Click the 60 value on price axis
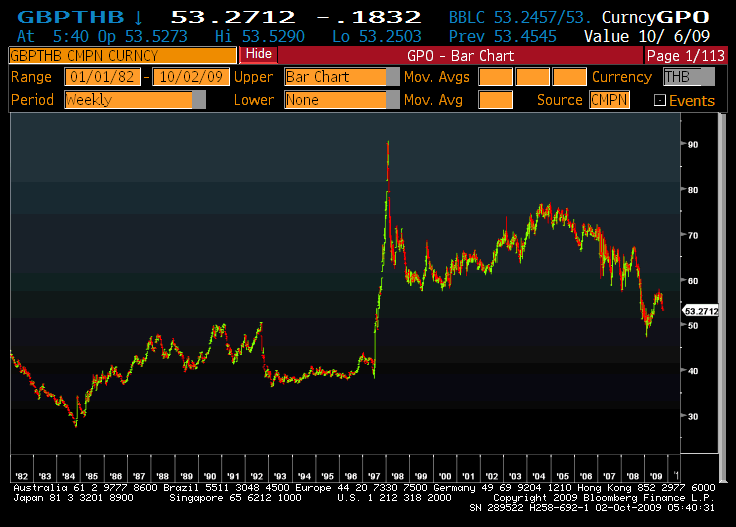The width and height of the screenshot is (736, 527). coord(693,281)
